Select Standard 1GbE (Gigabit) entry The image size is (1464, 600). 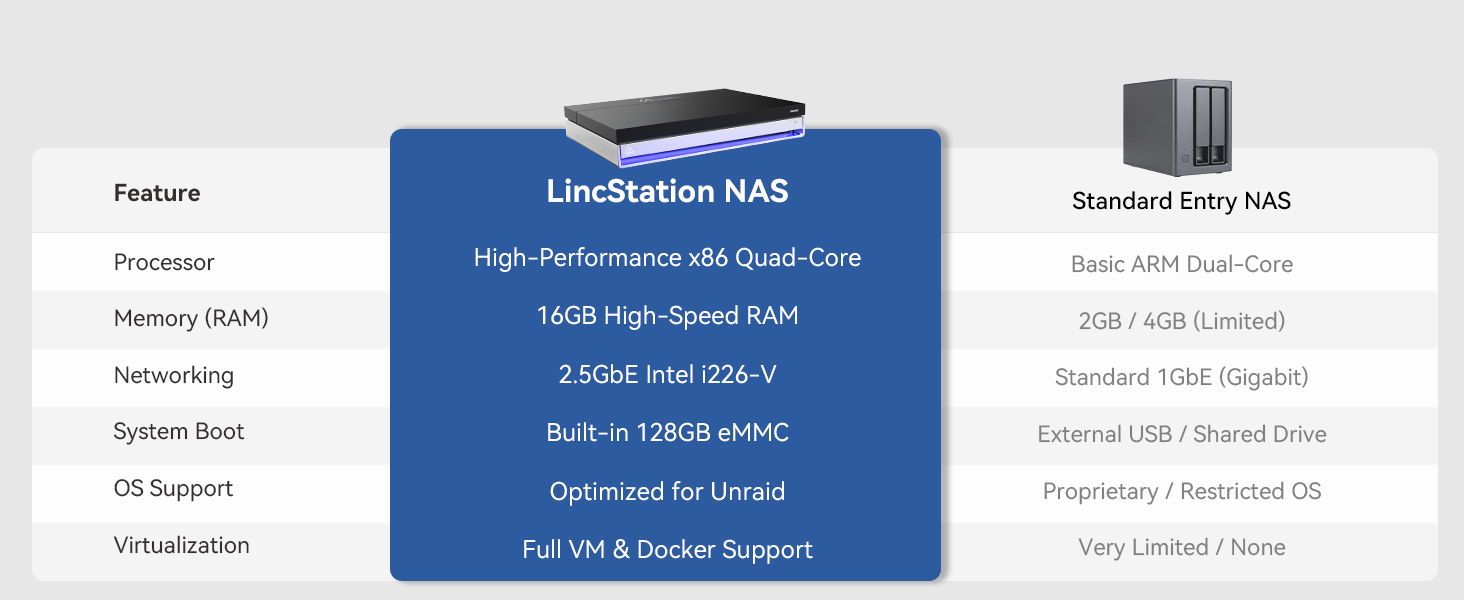tap(1181, 378)
